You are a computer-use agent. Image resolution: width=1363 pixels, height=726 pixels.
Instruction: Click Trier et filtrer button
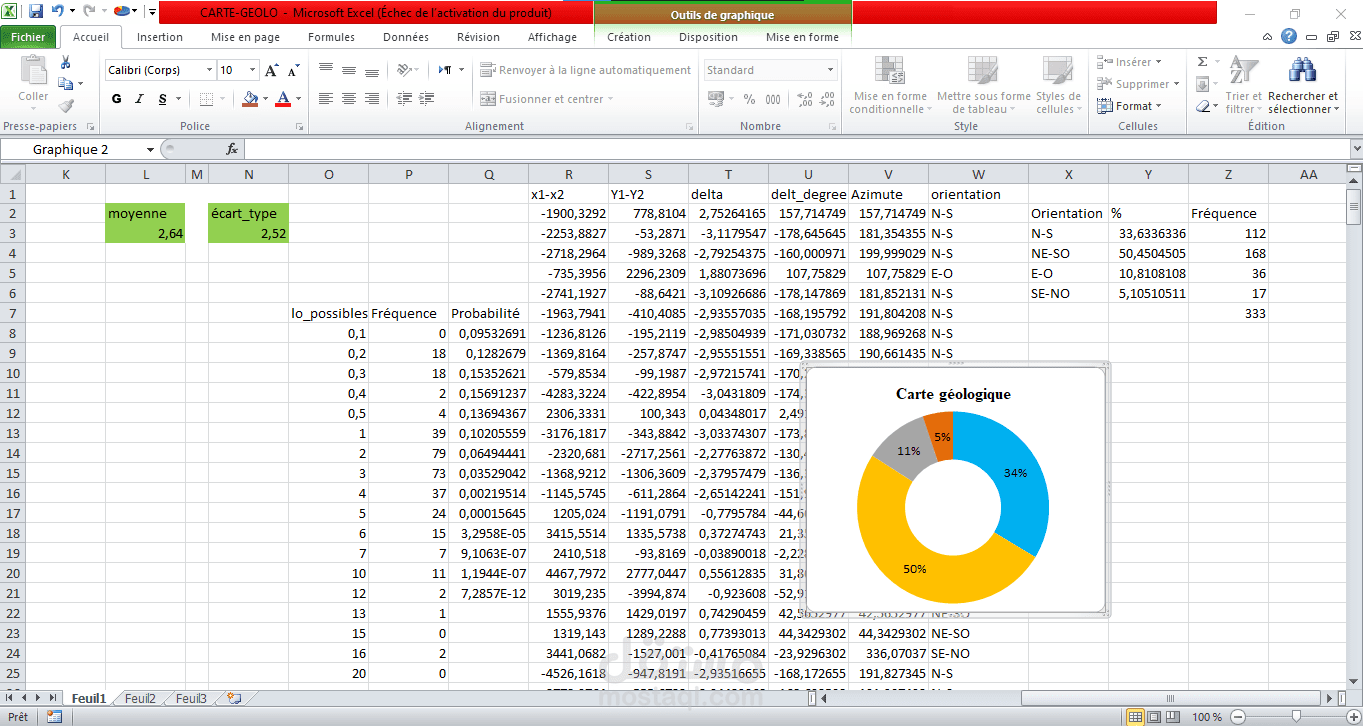pos(1243,87)
